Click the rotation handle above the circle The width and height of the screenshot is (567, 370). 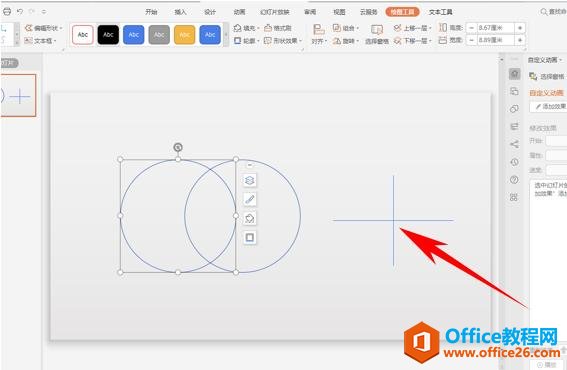coord(178,147)
